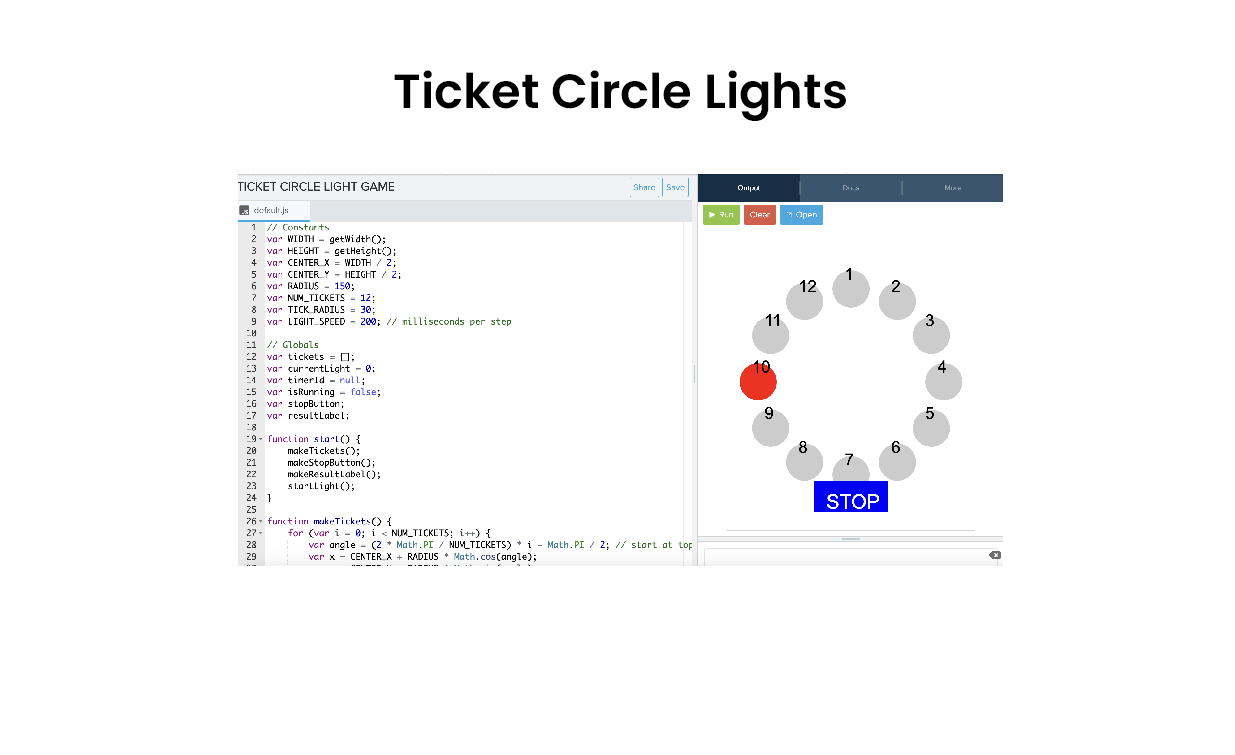Click the Open icon next to Clear
1235x755 pixels.
point(801,214)
